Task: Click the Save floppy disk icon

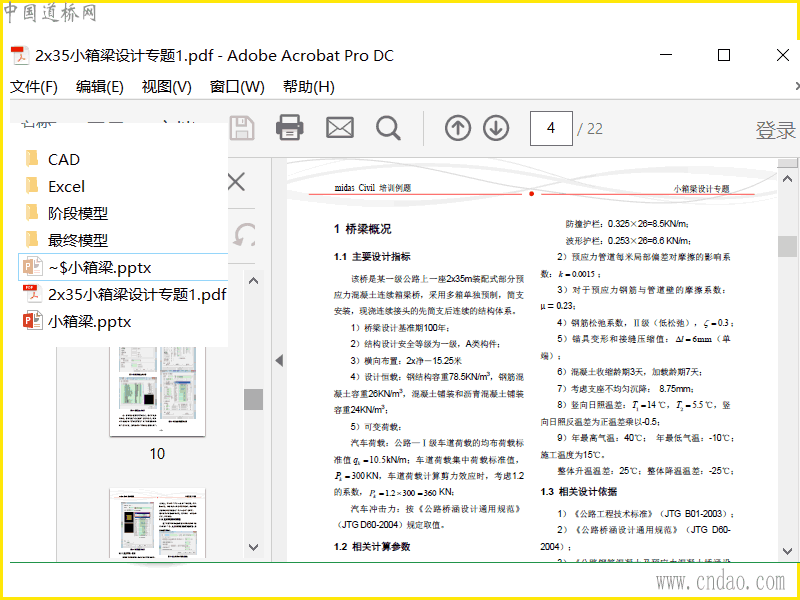Action: click(x=242, y=128)
